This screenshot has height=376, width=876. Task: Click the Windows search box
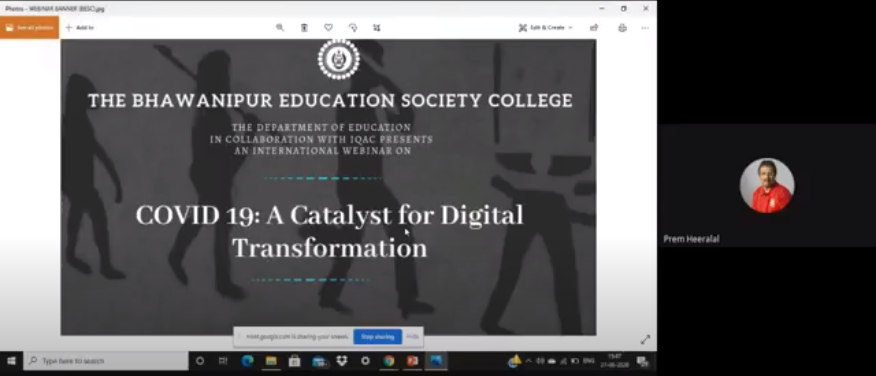(106, 361)
